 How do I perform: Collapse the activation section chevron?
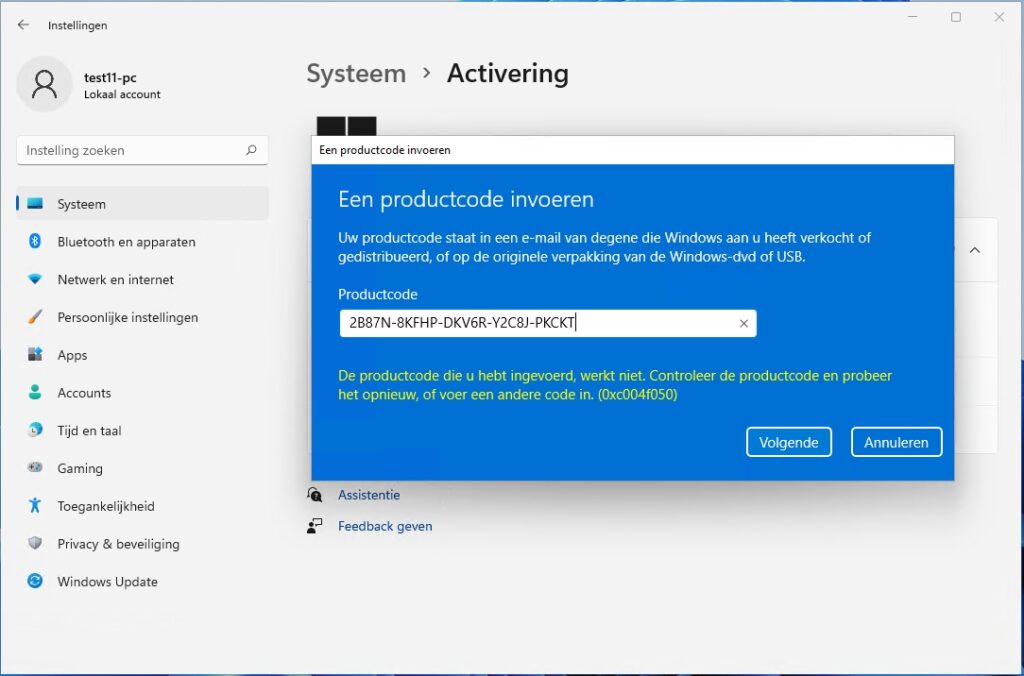pyautogui.click(x=975, y=251)
